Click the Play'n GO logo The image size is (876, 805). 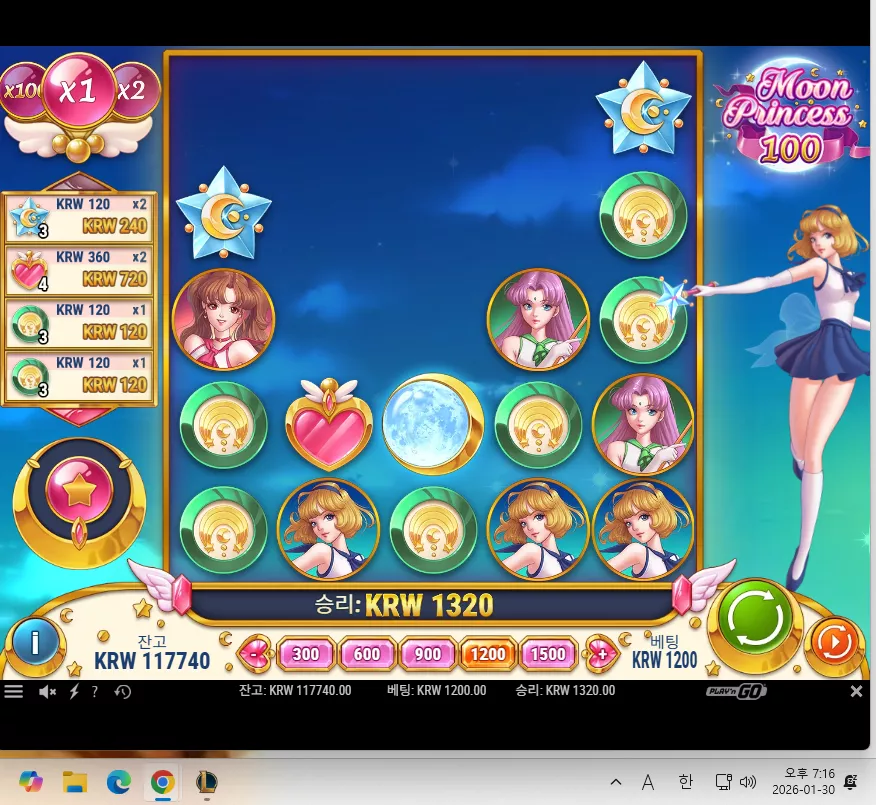[x=736, y=692]
